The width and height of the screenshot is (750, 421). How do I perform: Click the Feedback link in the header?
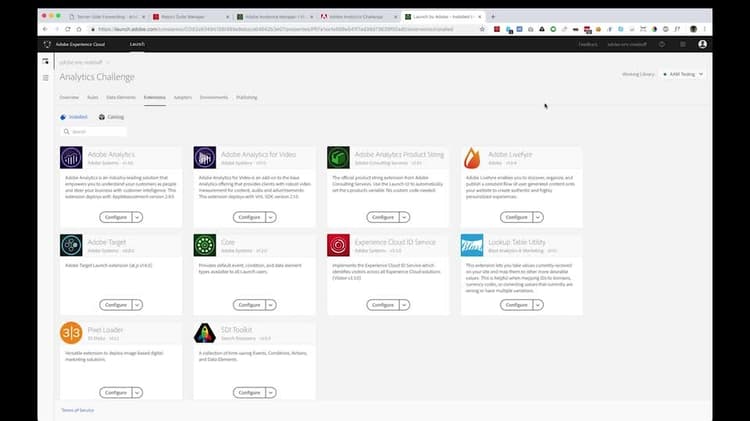click(588, 44)
